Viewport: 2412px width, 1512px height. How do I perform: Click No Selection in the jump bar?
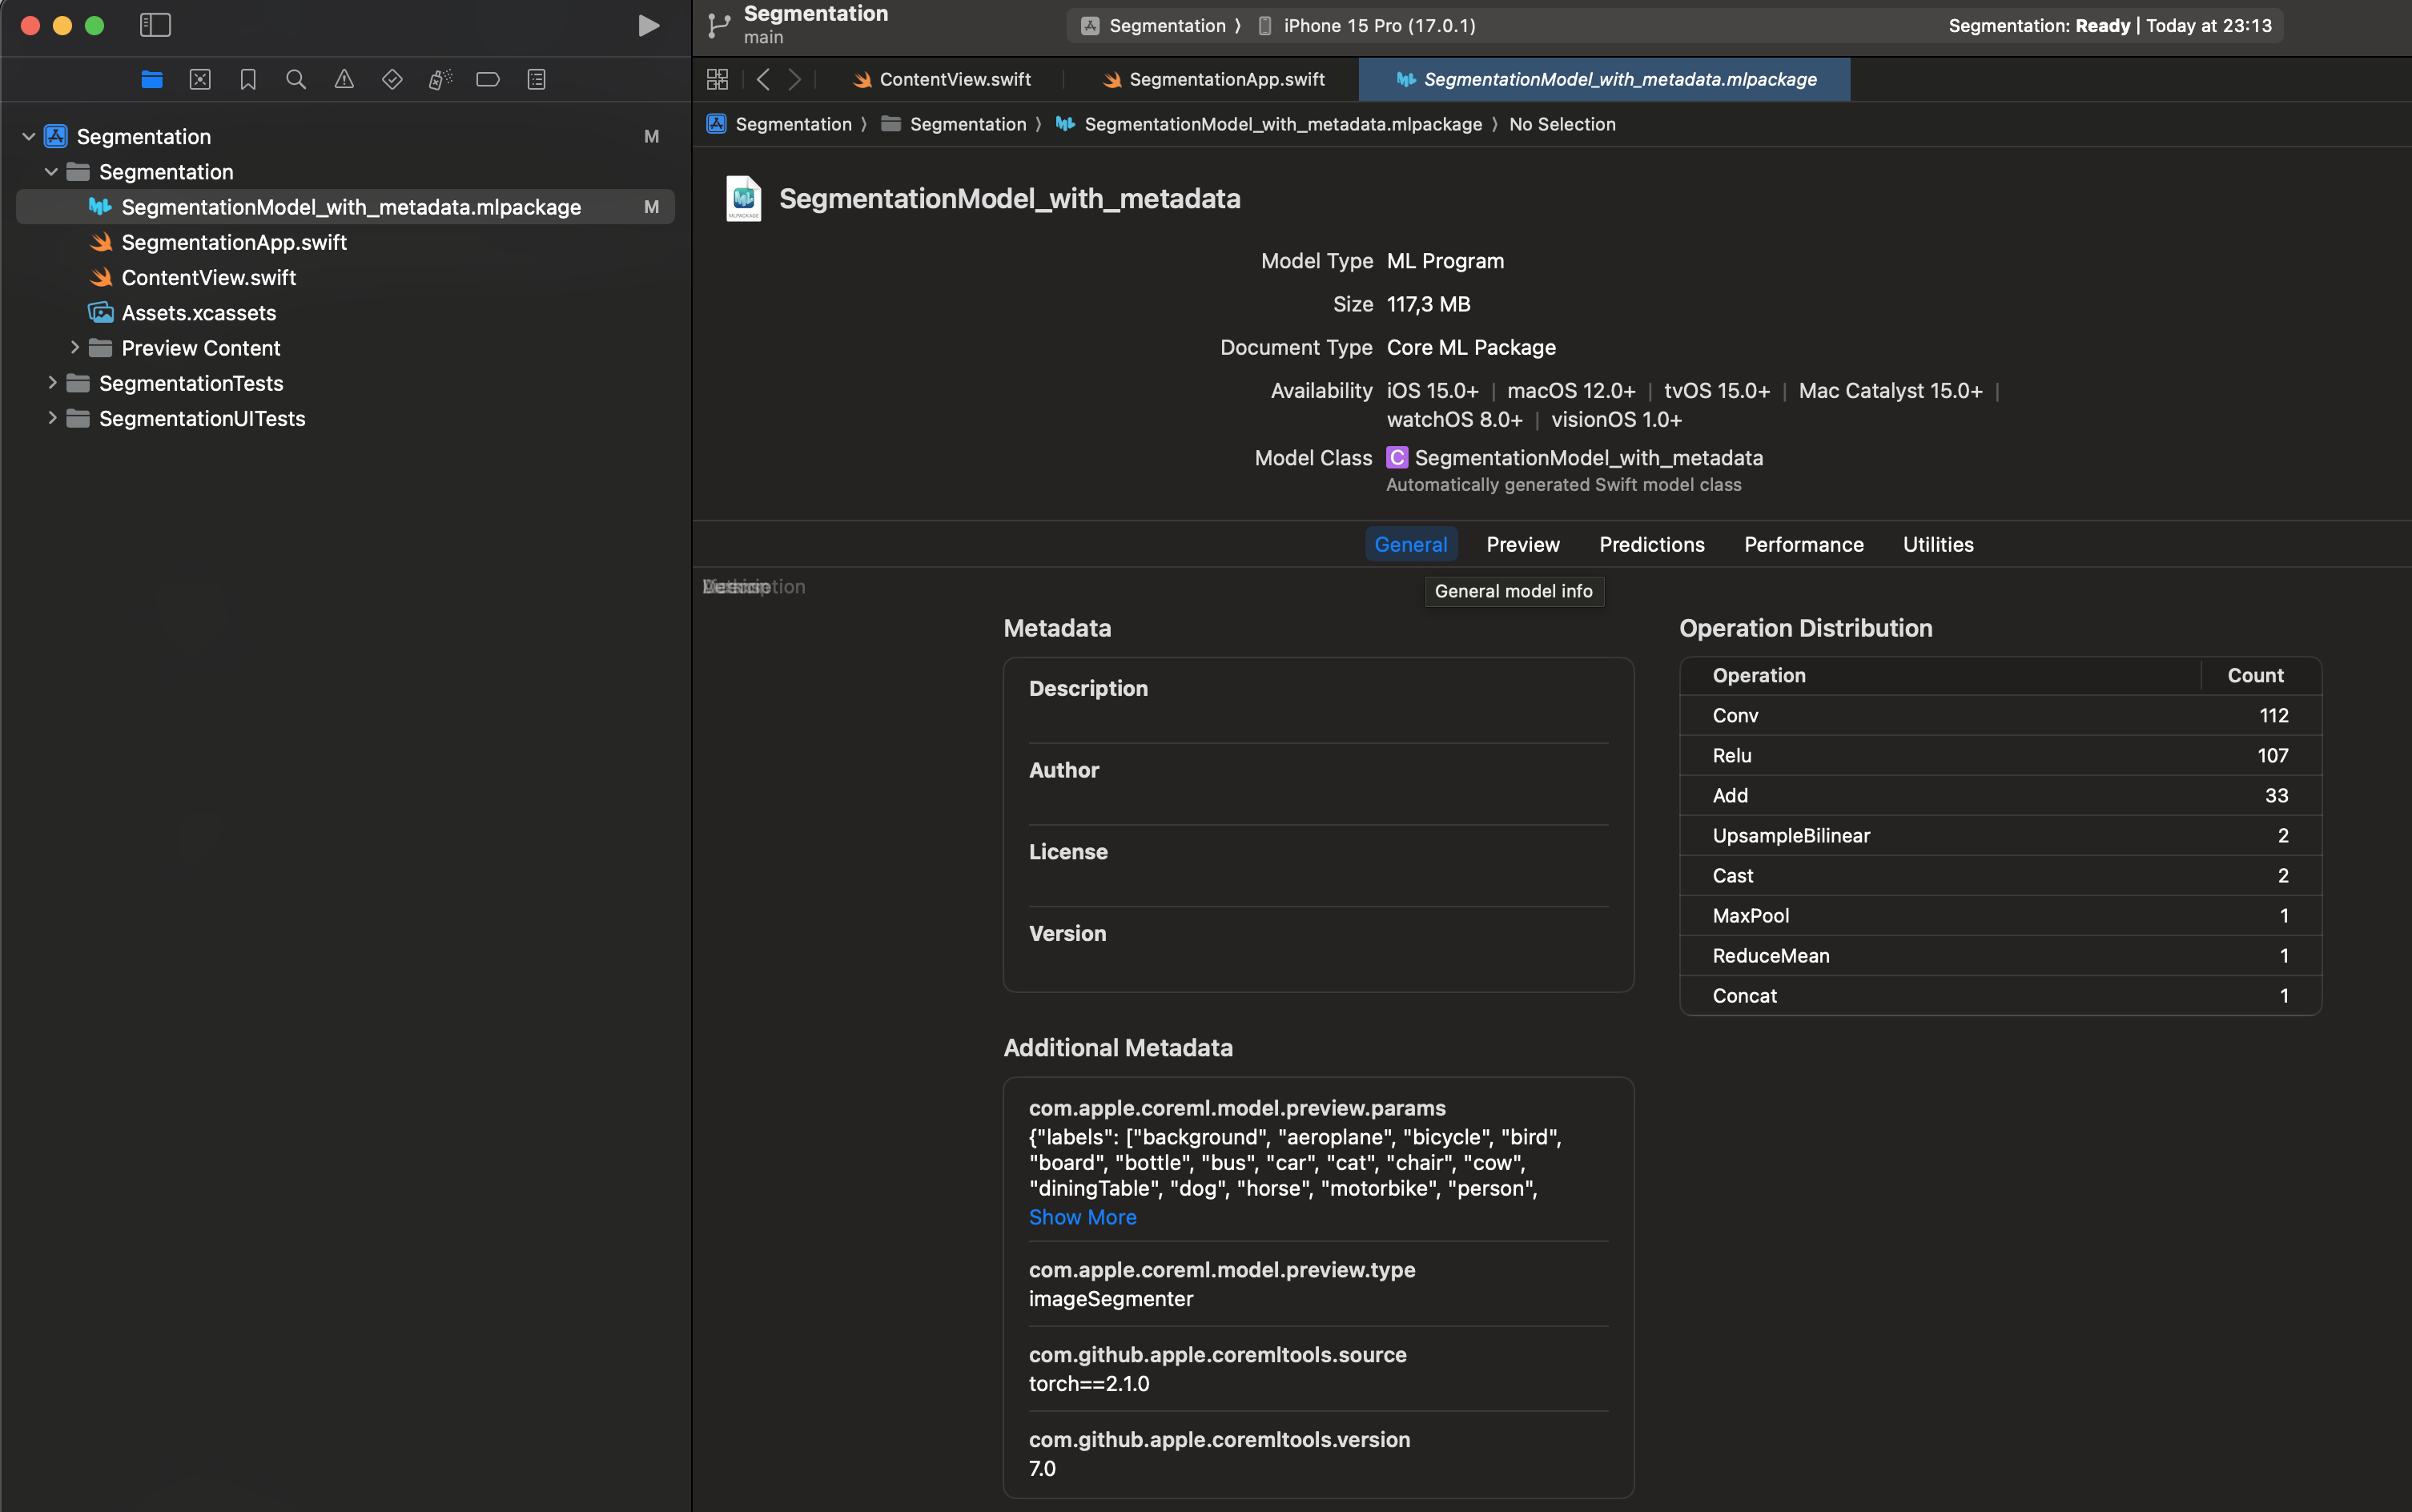tap(1562, 124)
